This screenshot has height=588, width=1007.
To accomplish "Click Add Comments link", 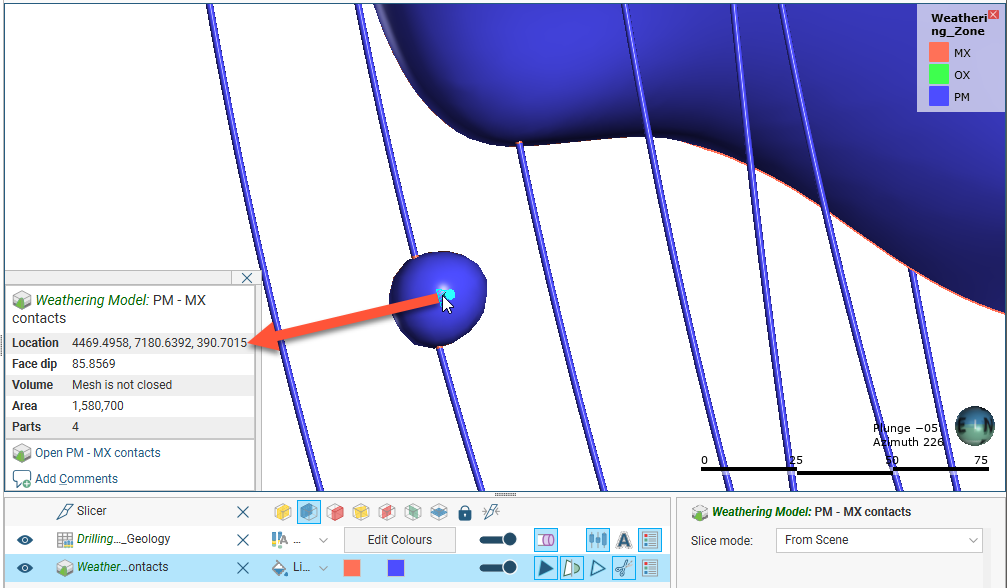I will [x=76, y=479].
